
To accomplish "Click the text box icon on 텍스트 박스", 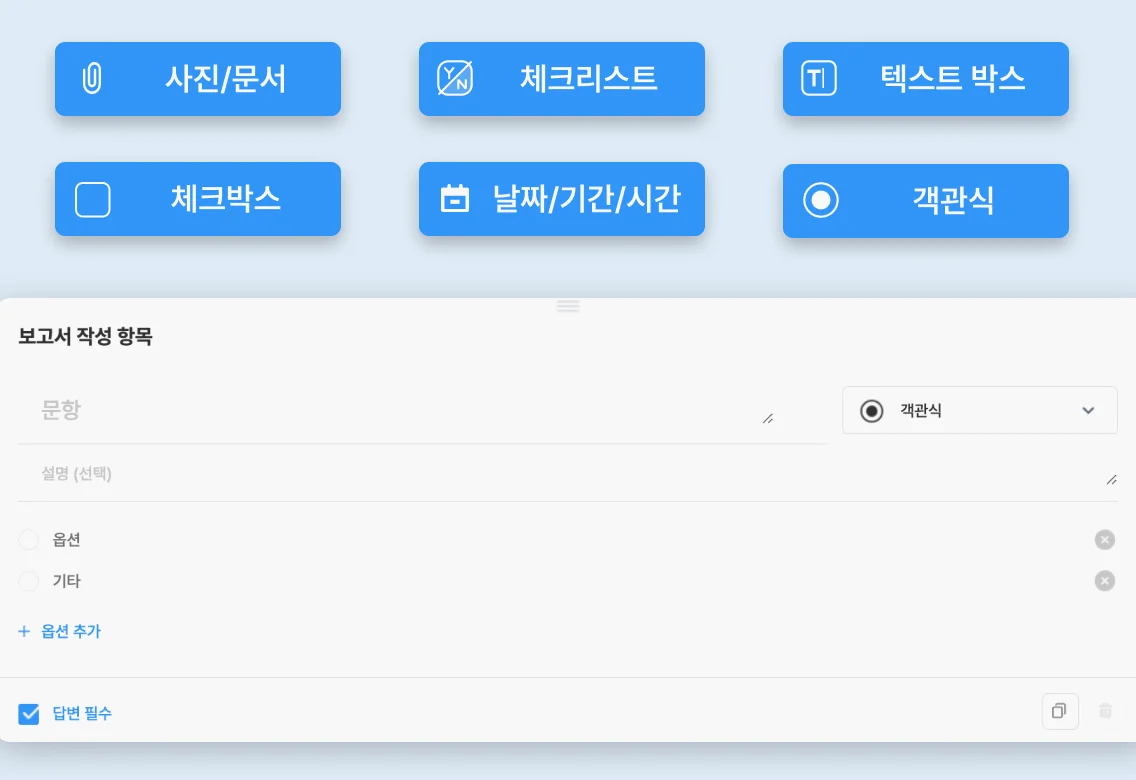I will click(x=819, y=78).
